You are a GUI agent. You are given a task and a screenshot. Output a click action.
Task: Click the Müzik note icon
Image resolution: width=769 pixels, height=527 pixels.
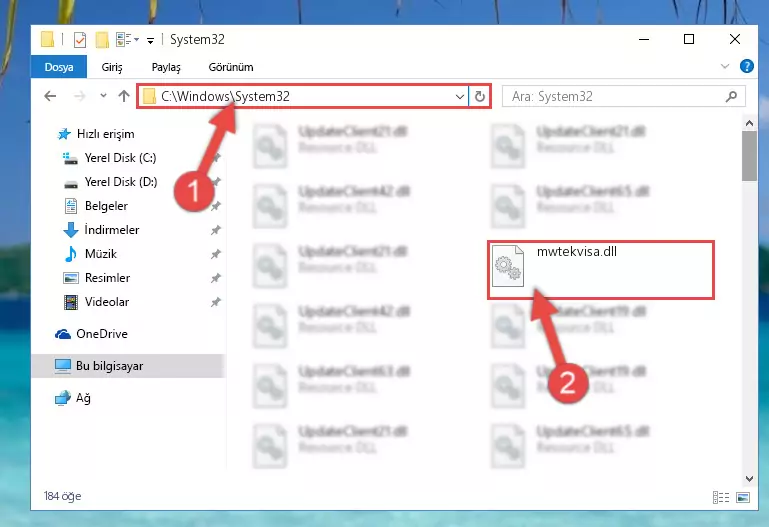(71, 254)
